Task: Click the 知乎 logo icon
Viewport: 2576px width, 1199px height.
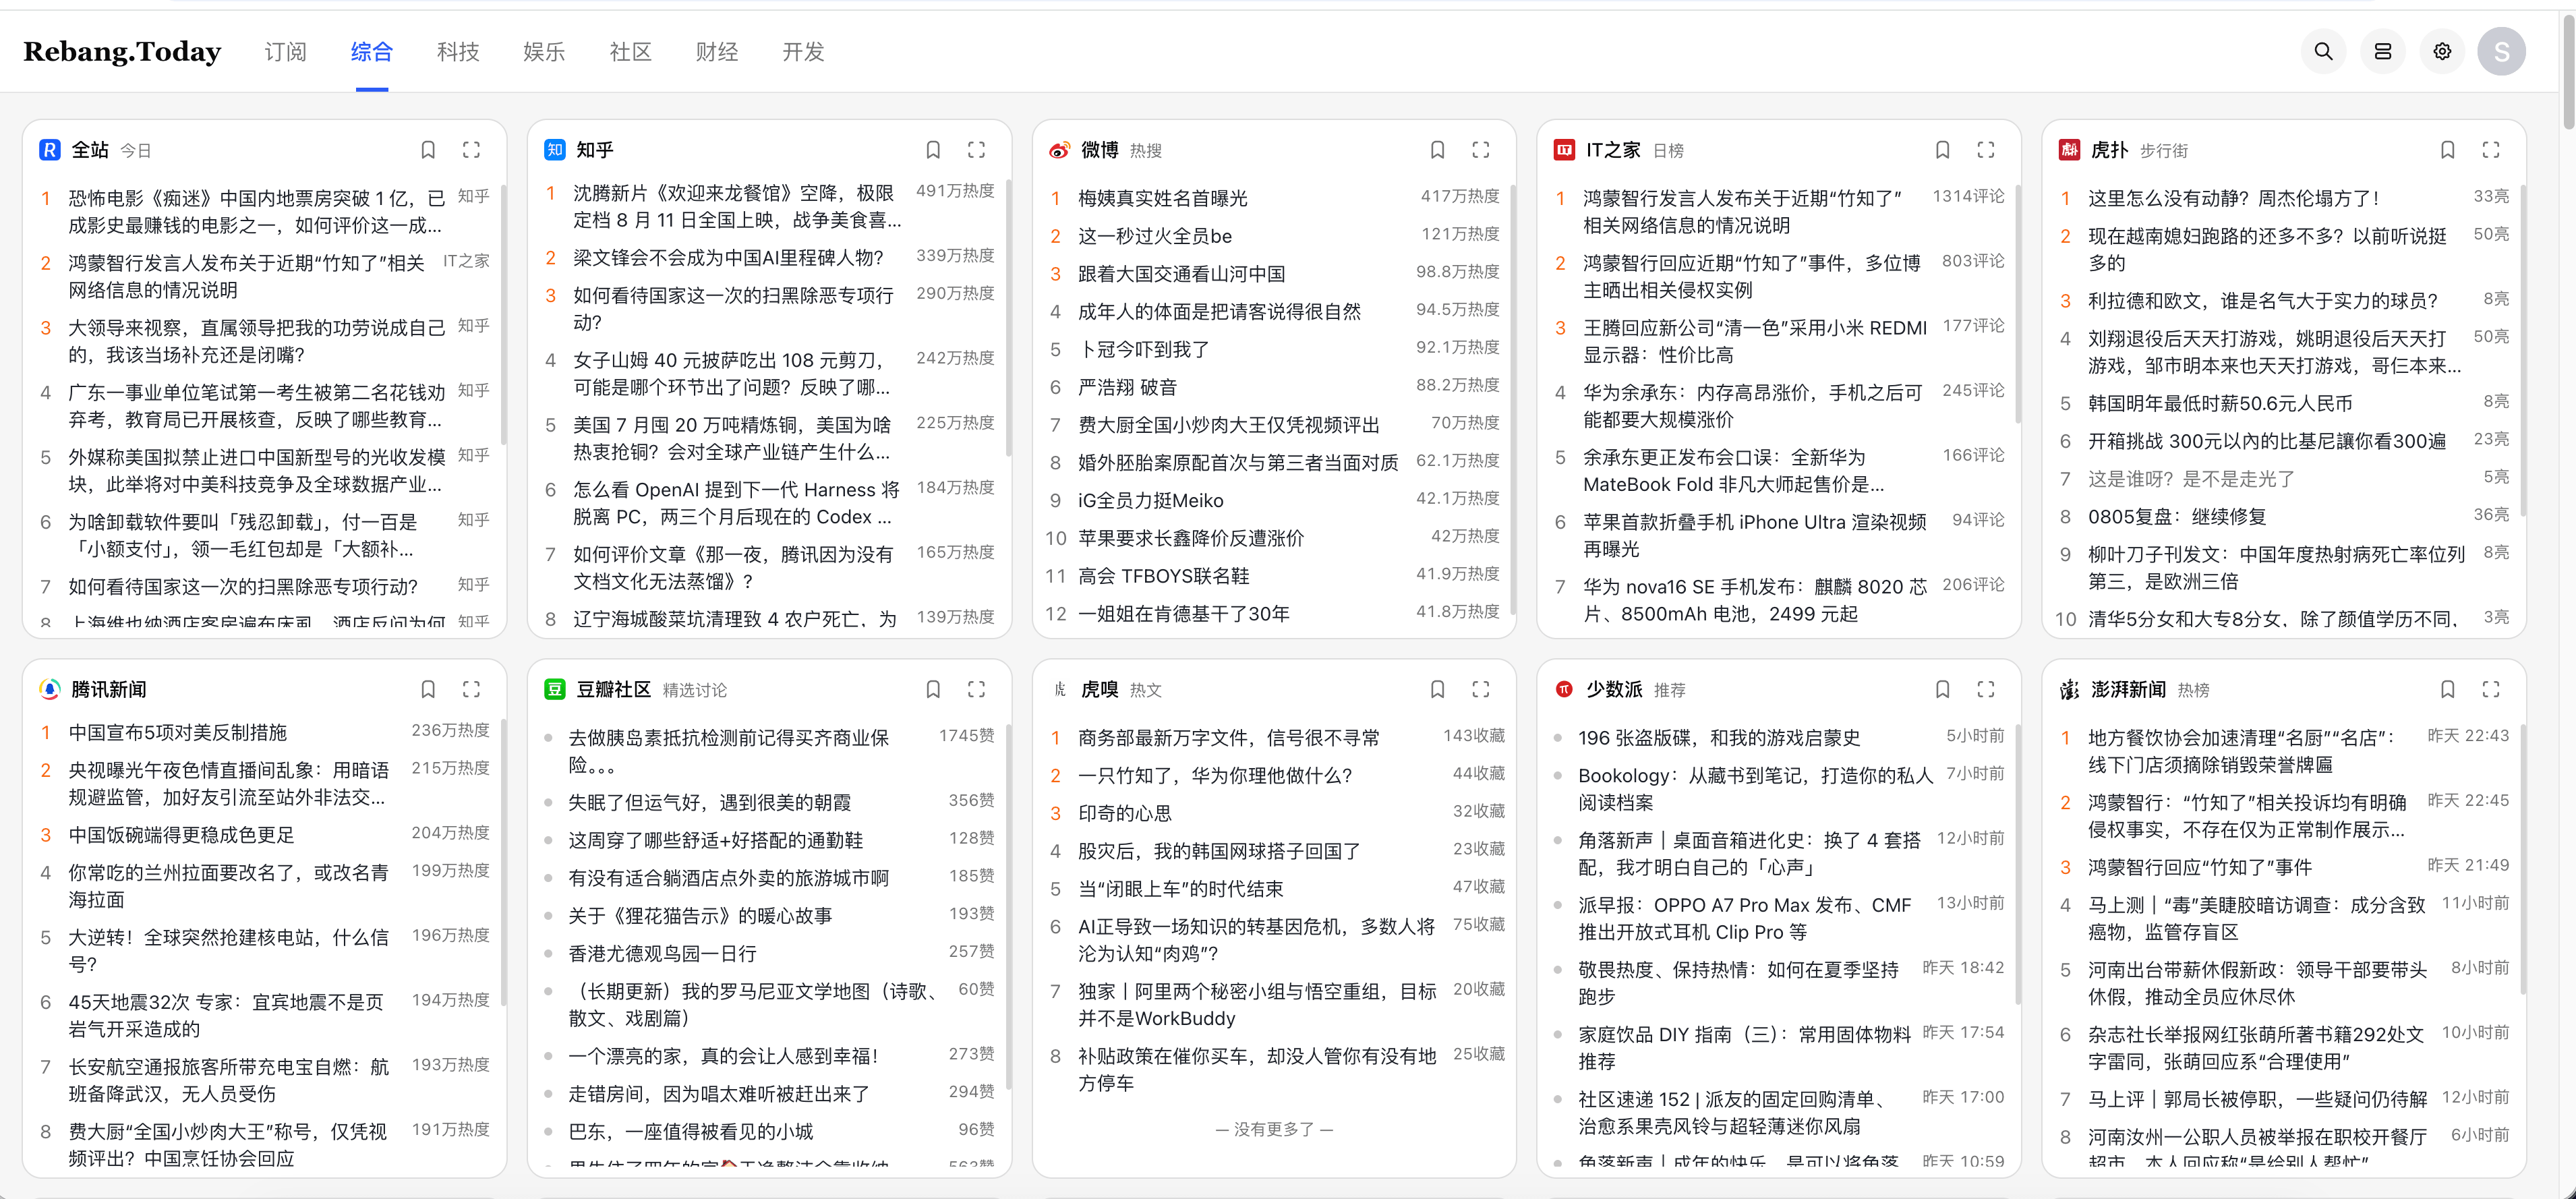Action: (554, 150)
